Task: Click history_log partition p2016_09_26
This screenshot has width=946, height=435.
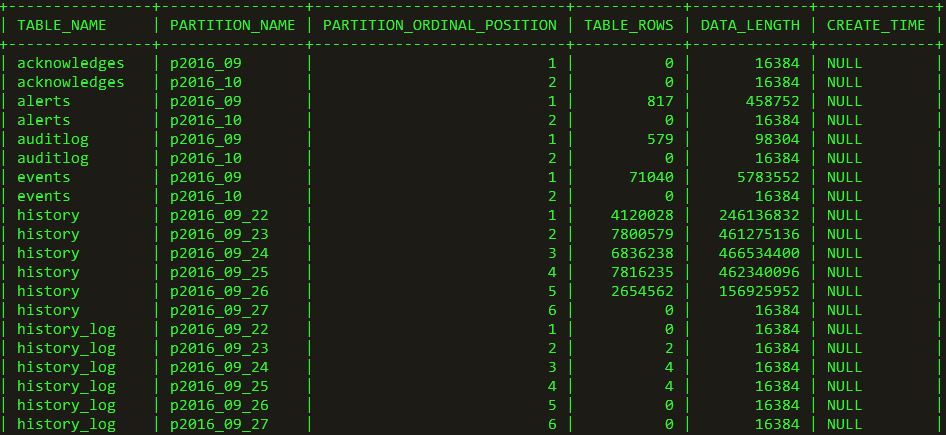Action: click(220, 405)
